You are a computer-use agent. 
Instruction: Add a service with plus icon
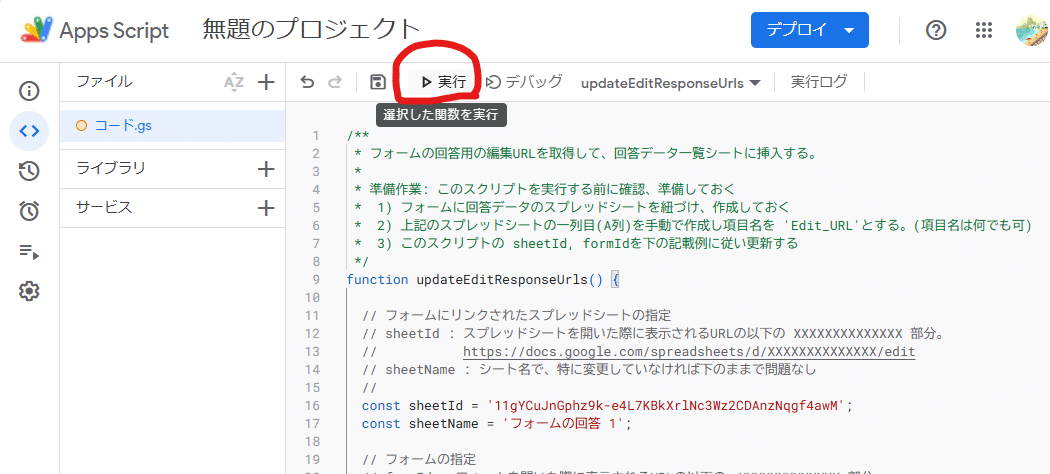pos(267,208)
